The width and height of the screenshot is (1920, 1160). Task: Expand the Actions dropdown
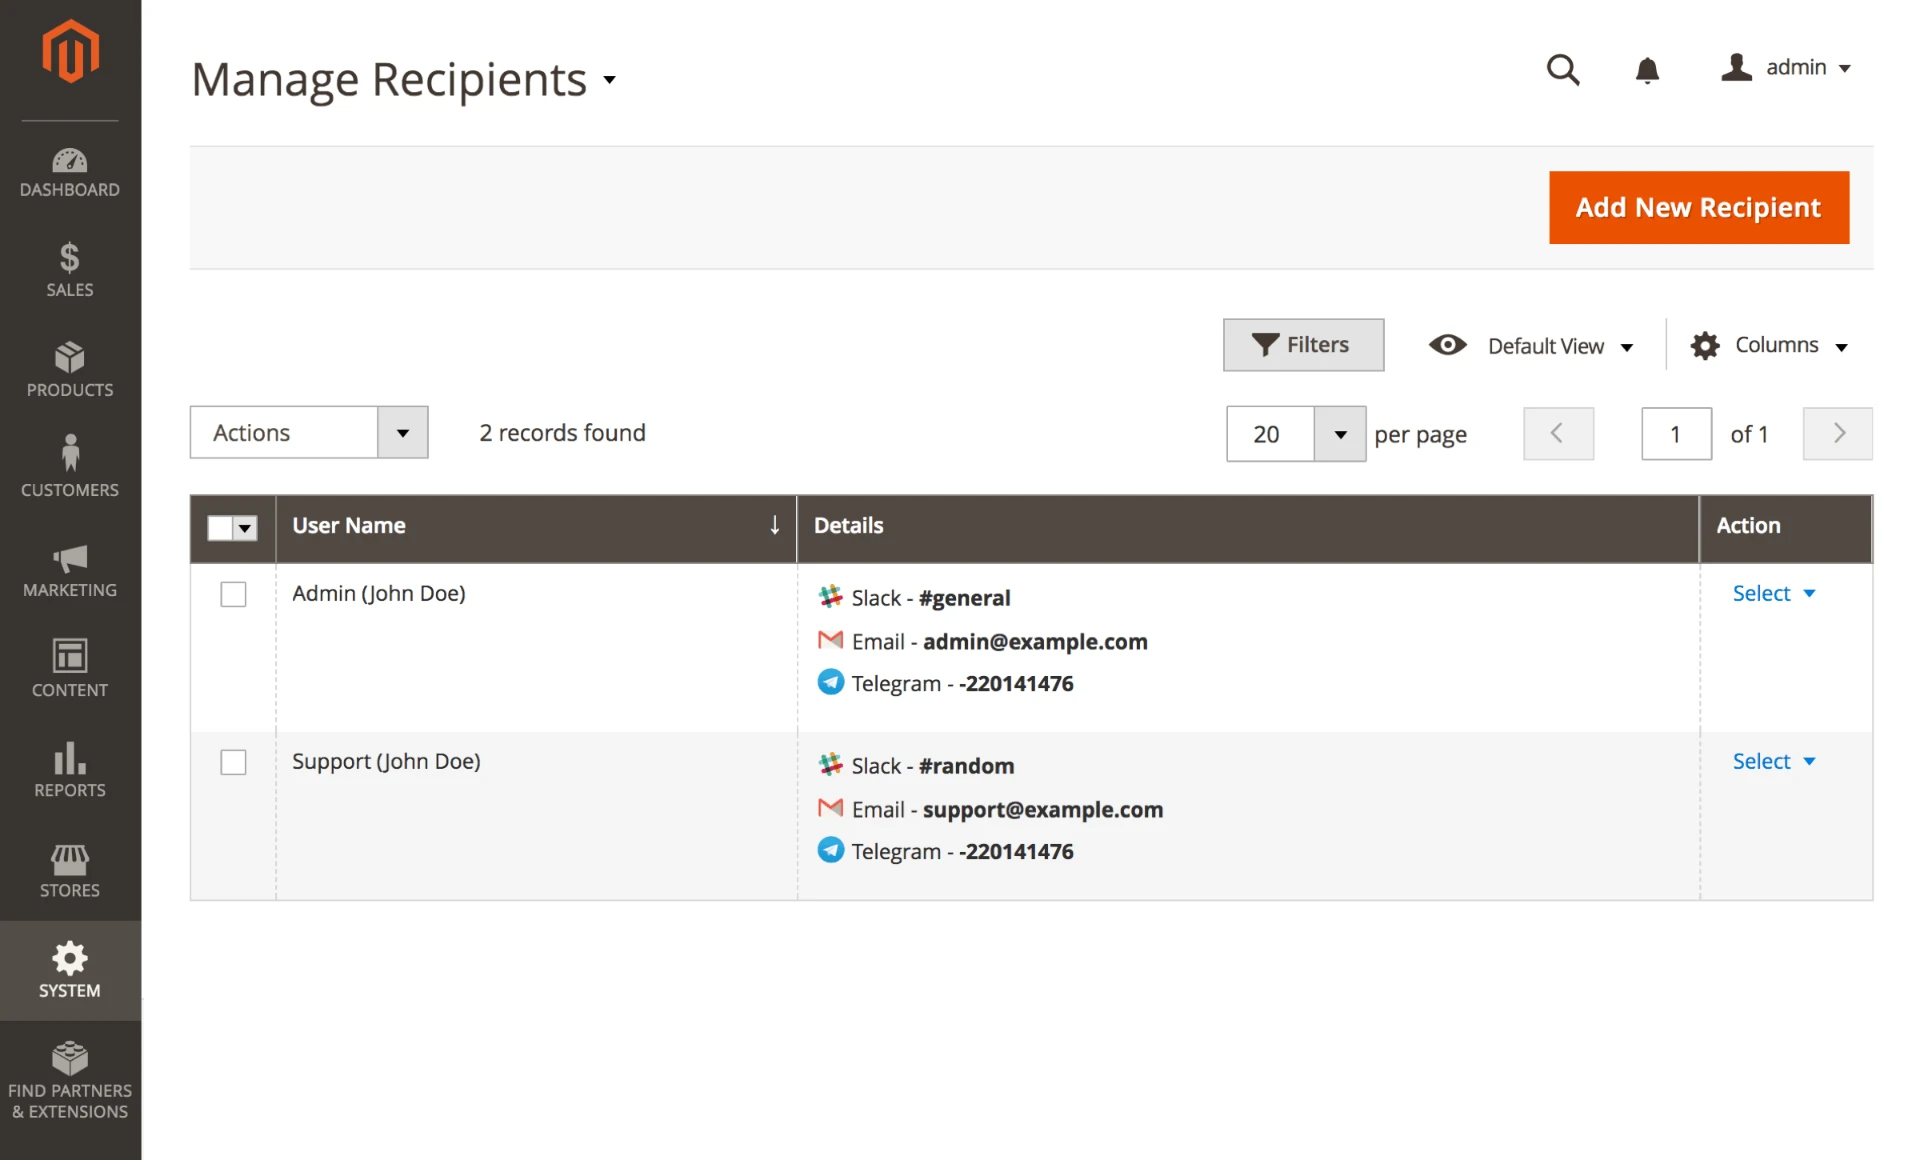pos(308,432)
